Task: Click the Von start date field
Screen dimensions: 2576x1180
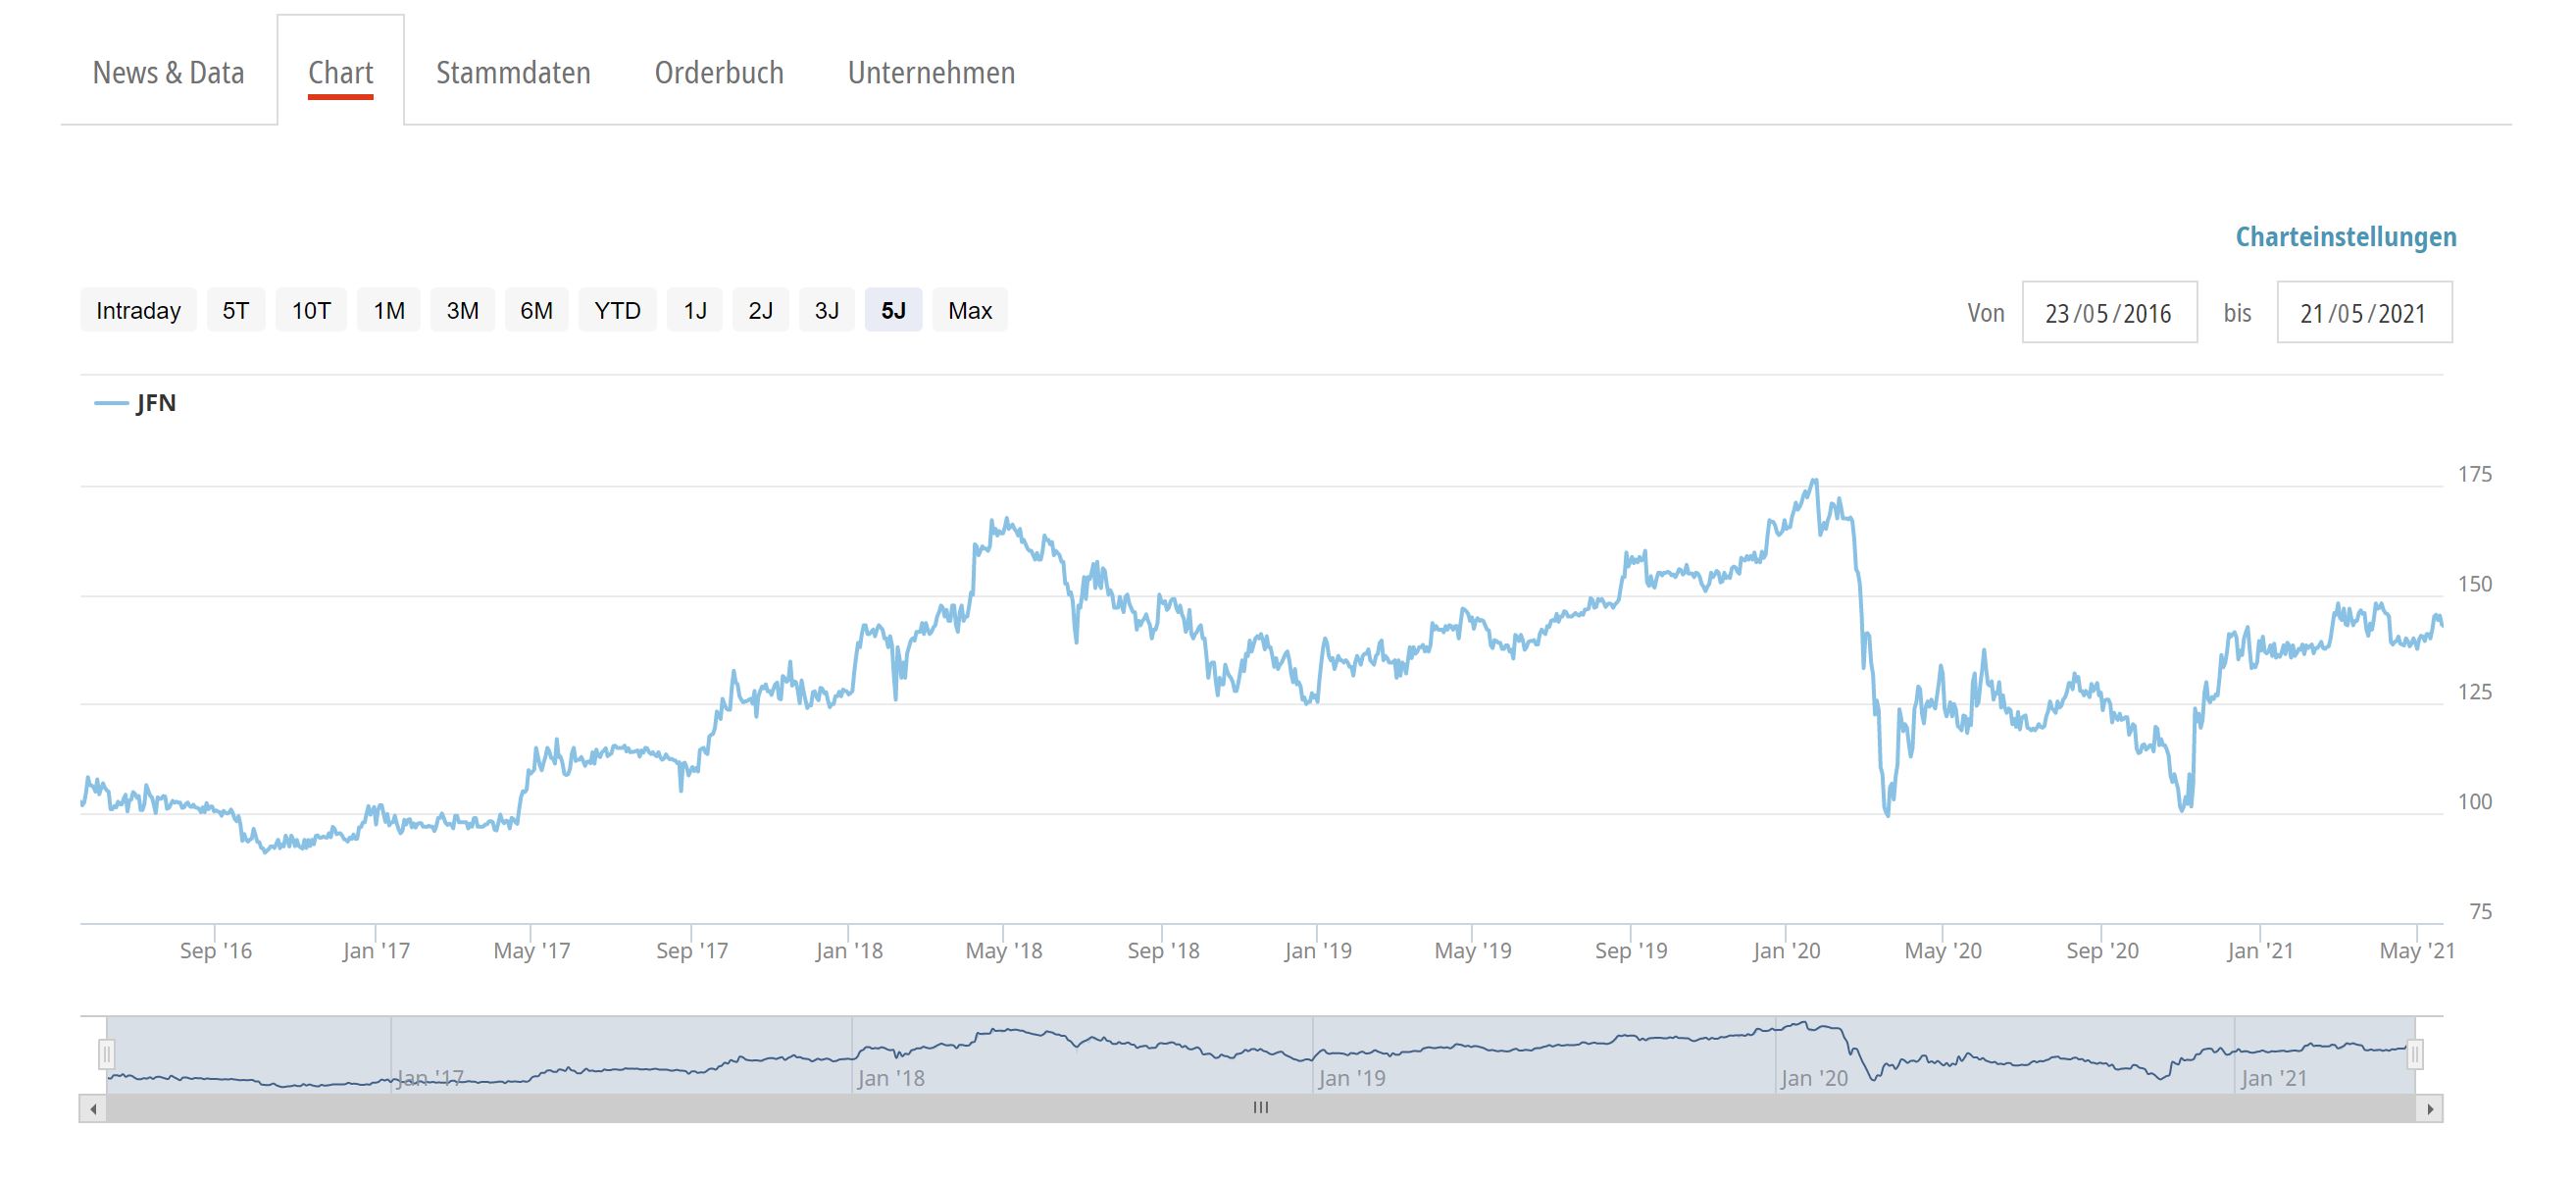Action: [x=2108, y=313]
